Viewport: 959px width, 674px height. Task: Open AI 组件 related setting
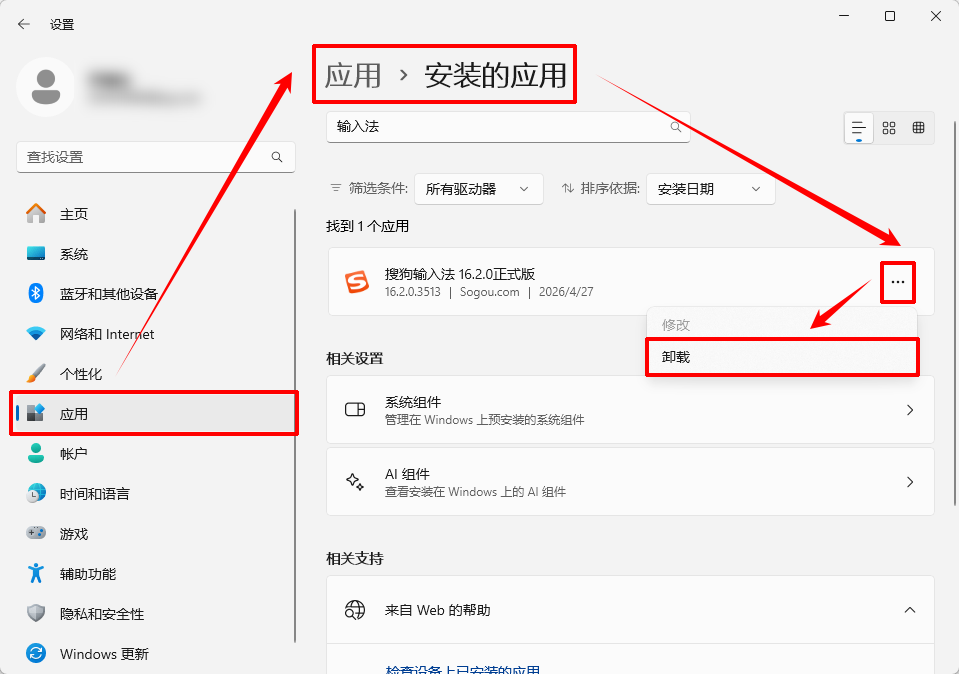click(x=631, y=481)
